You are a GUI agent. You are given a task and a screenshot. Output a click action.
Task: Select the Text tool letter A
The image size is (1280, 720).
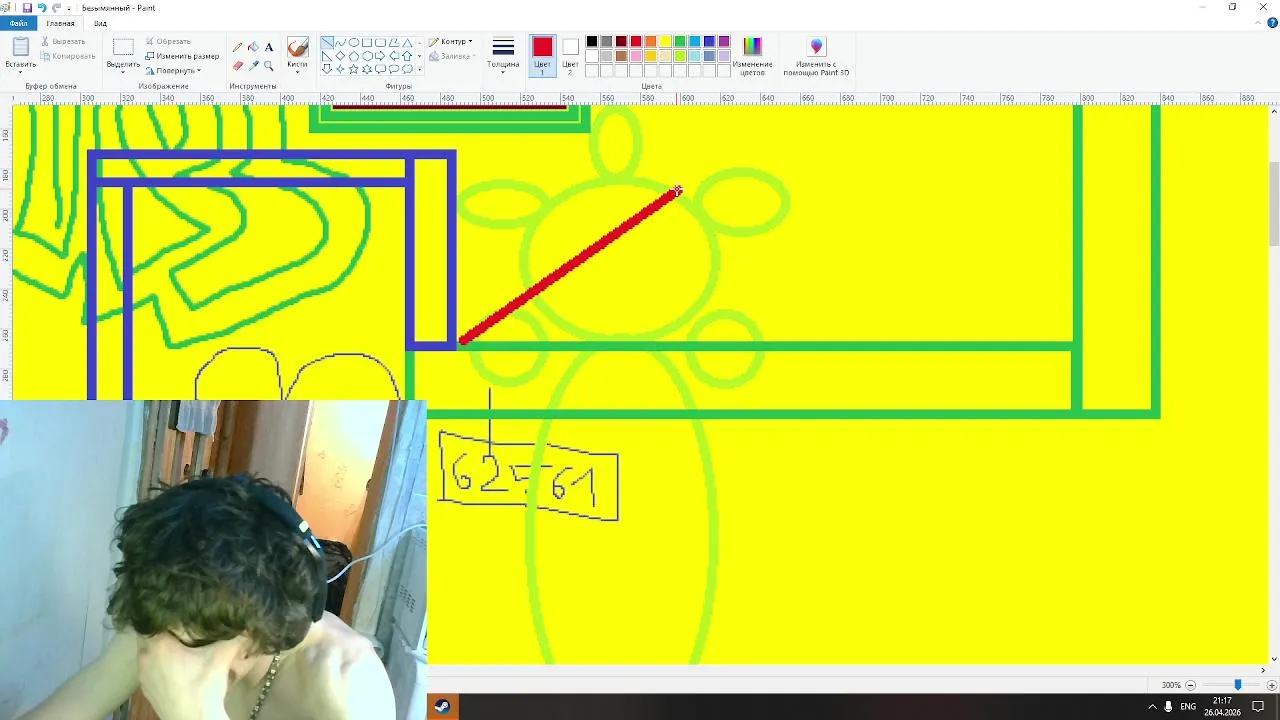(269, 47)
